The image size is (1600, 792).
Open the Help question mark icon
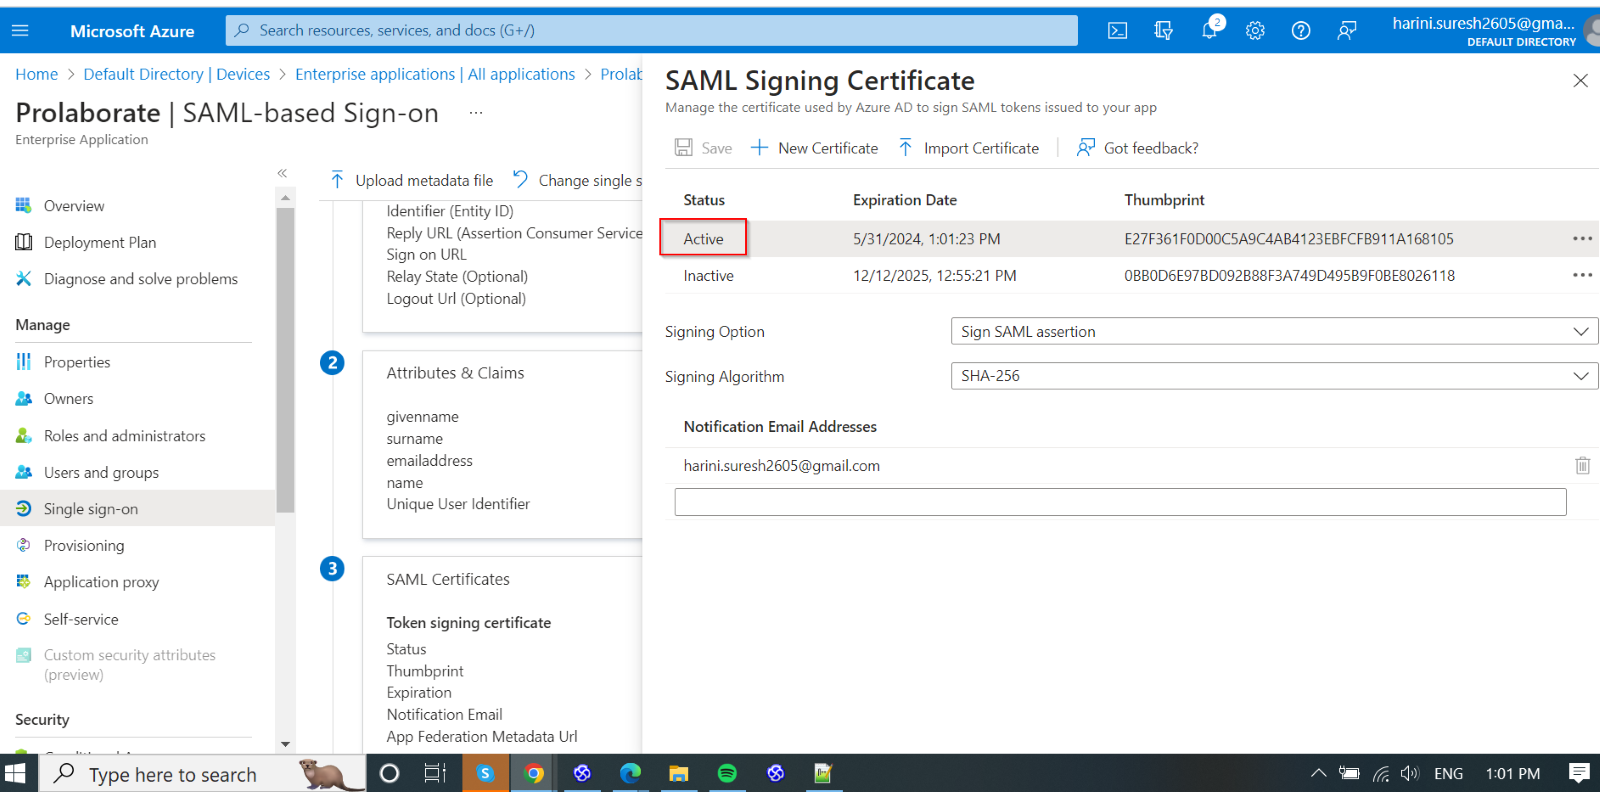click(1301, 31)
